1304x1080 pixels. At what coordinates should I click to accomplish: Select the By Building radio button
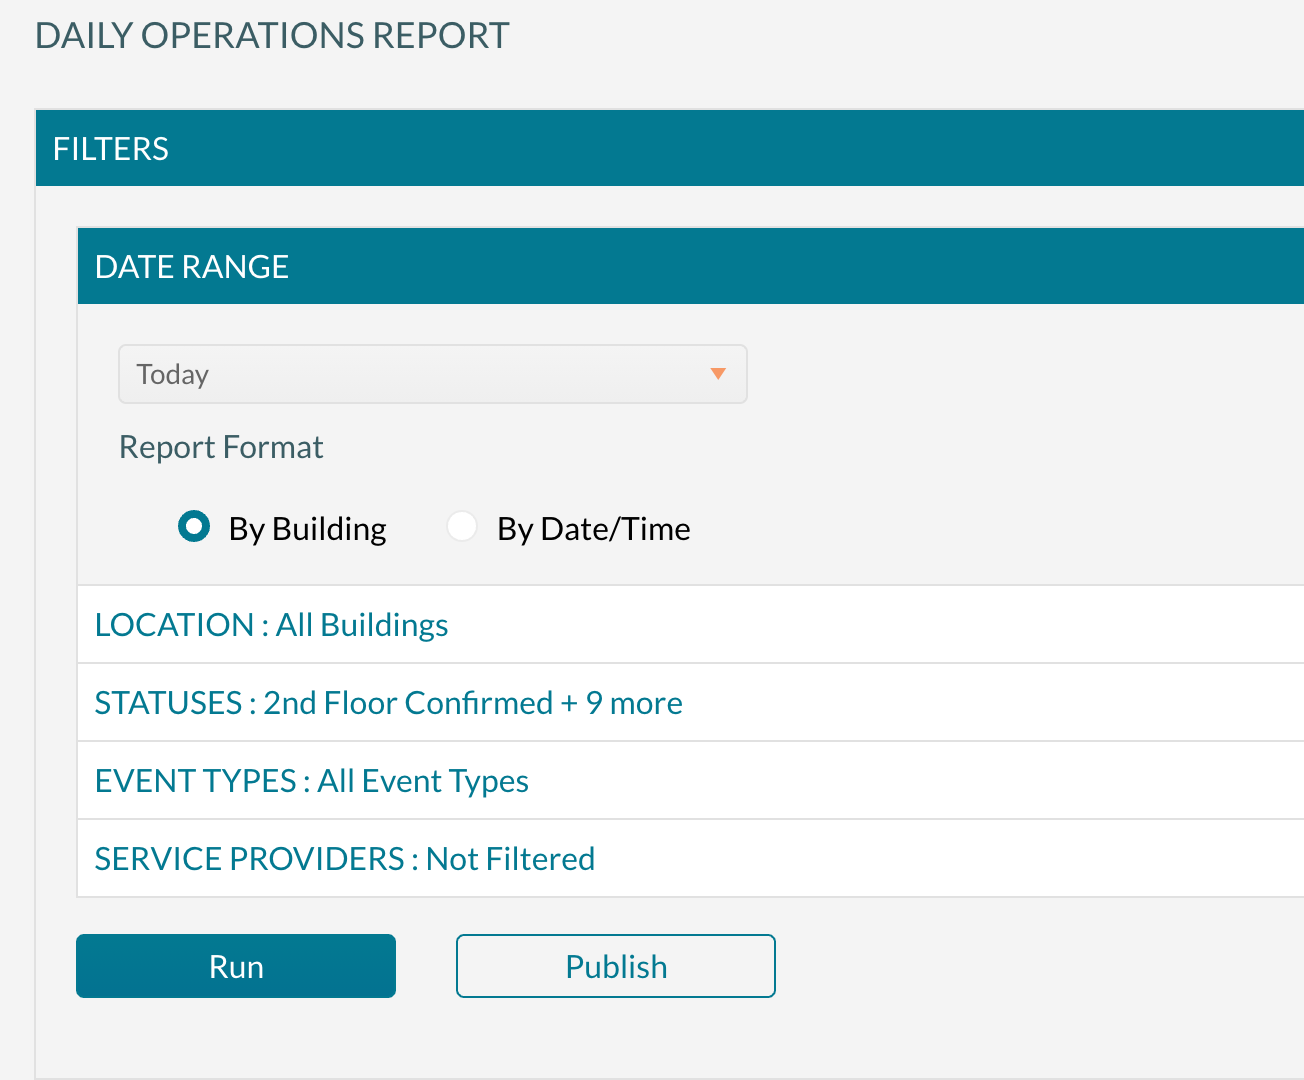click(194, 526)
